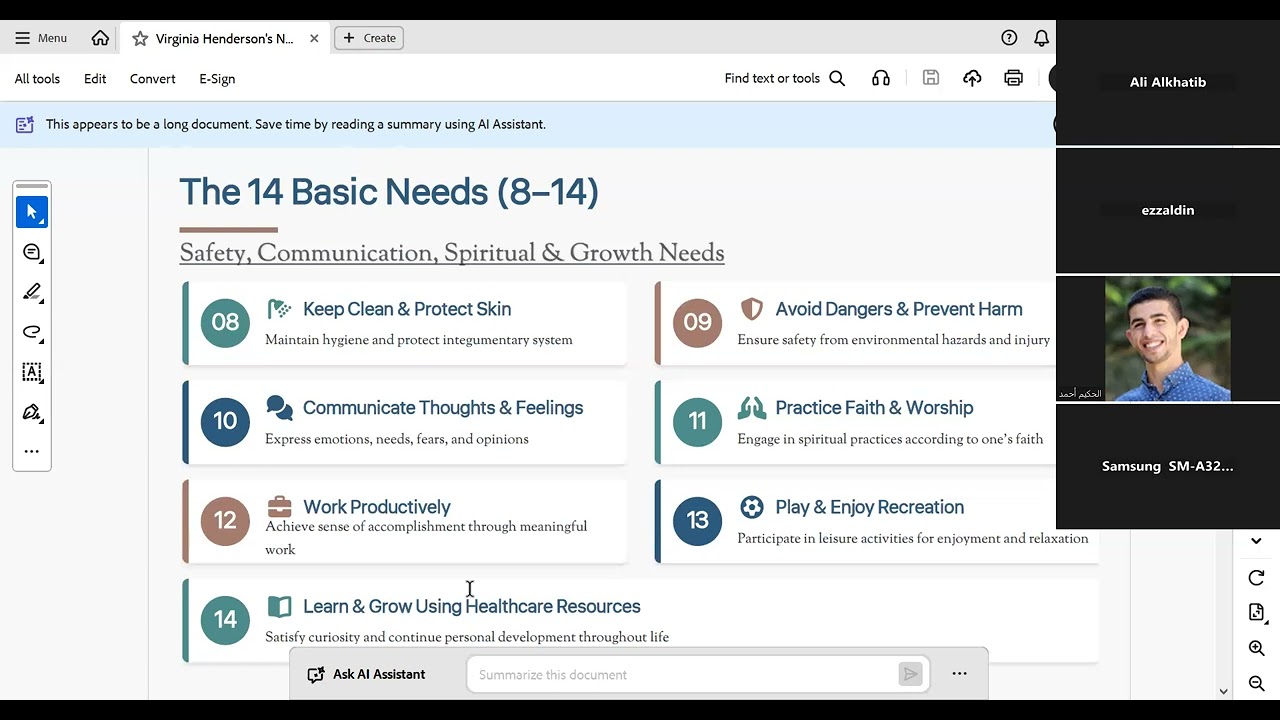Click the zoom out magnifier
1280x720 pixels.
1257,684
